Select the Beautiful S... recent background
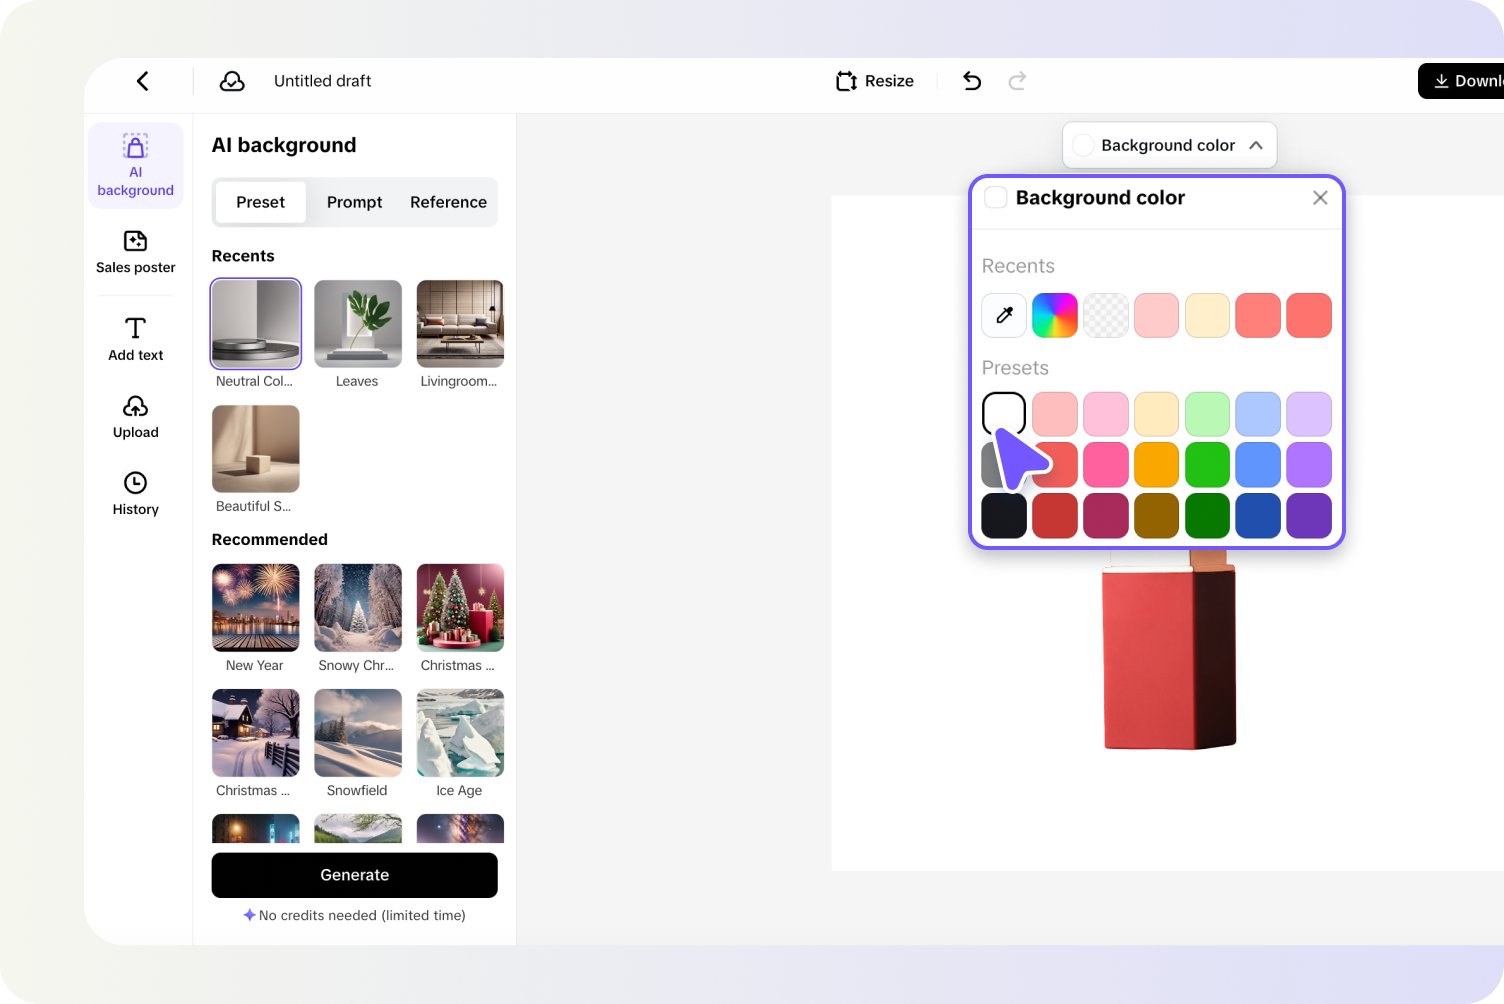Image resolution: width=1504 pixels, height=1004 pixels. pyautogui.click(x=256, y=449)
